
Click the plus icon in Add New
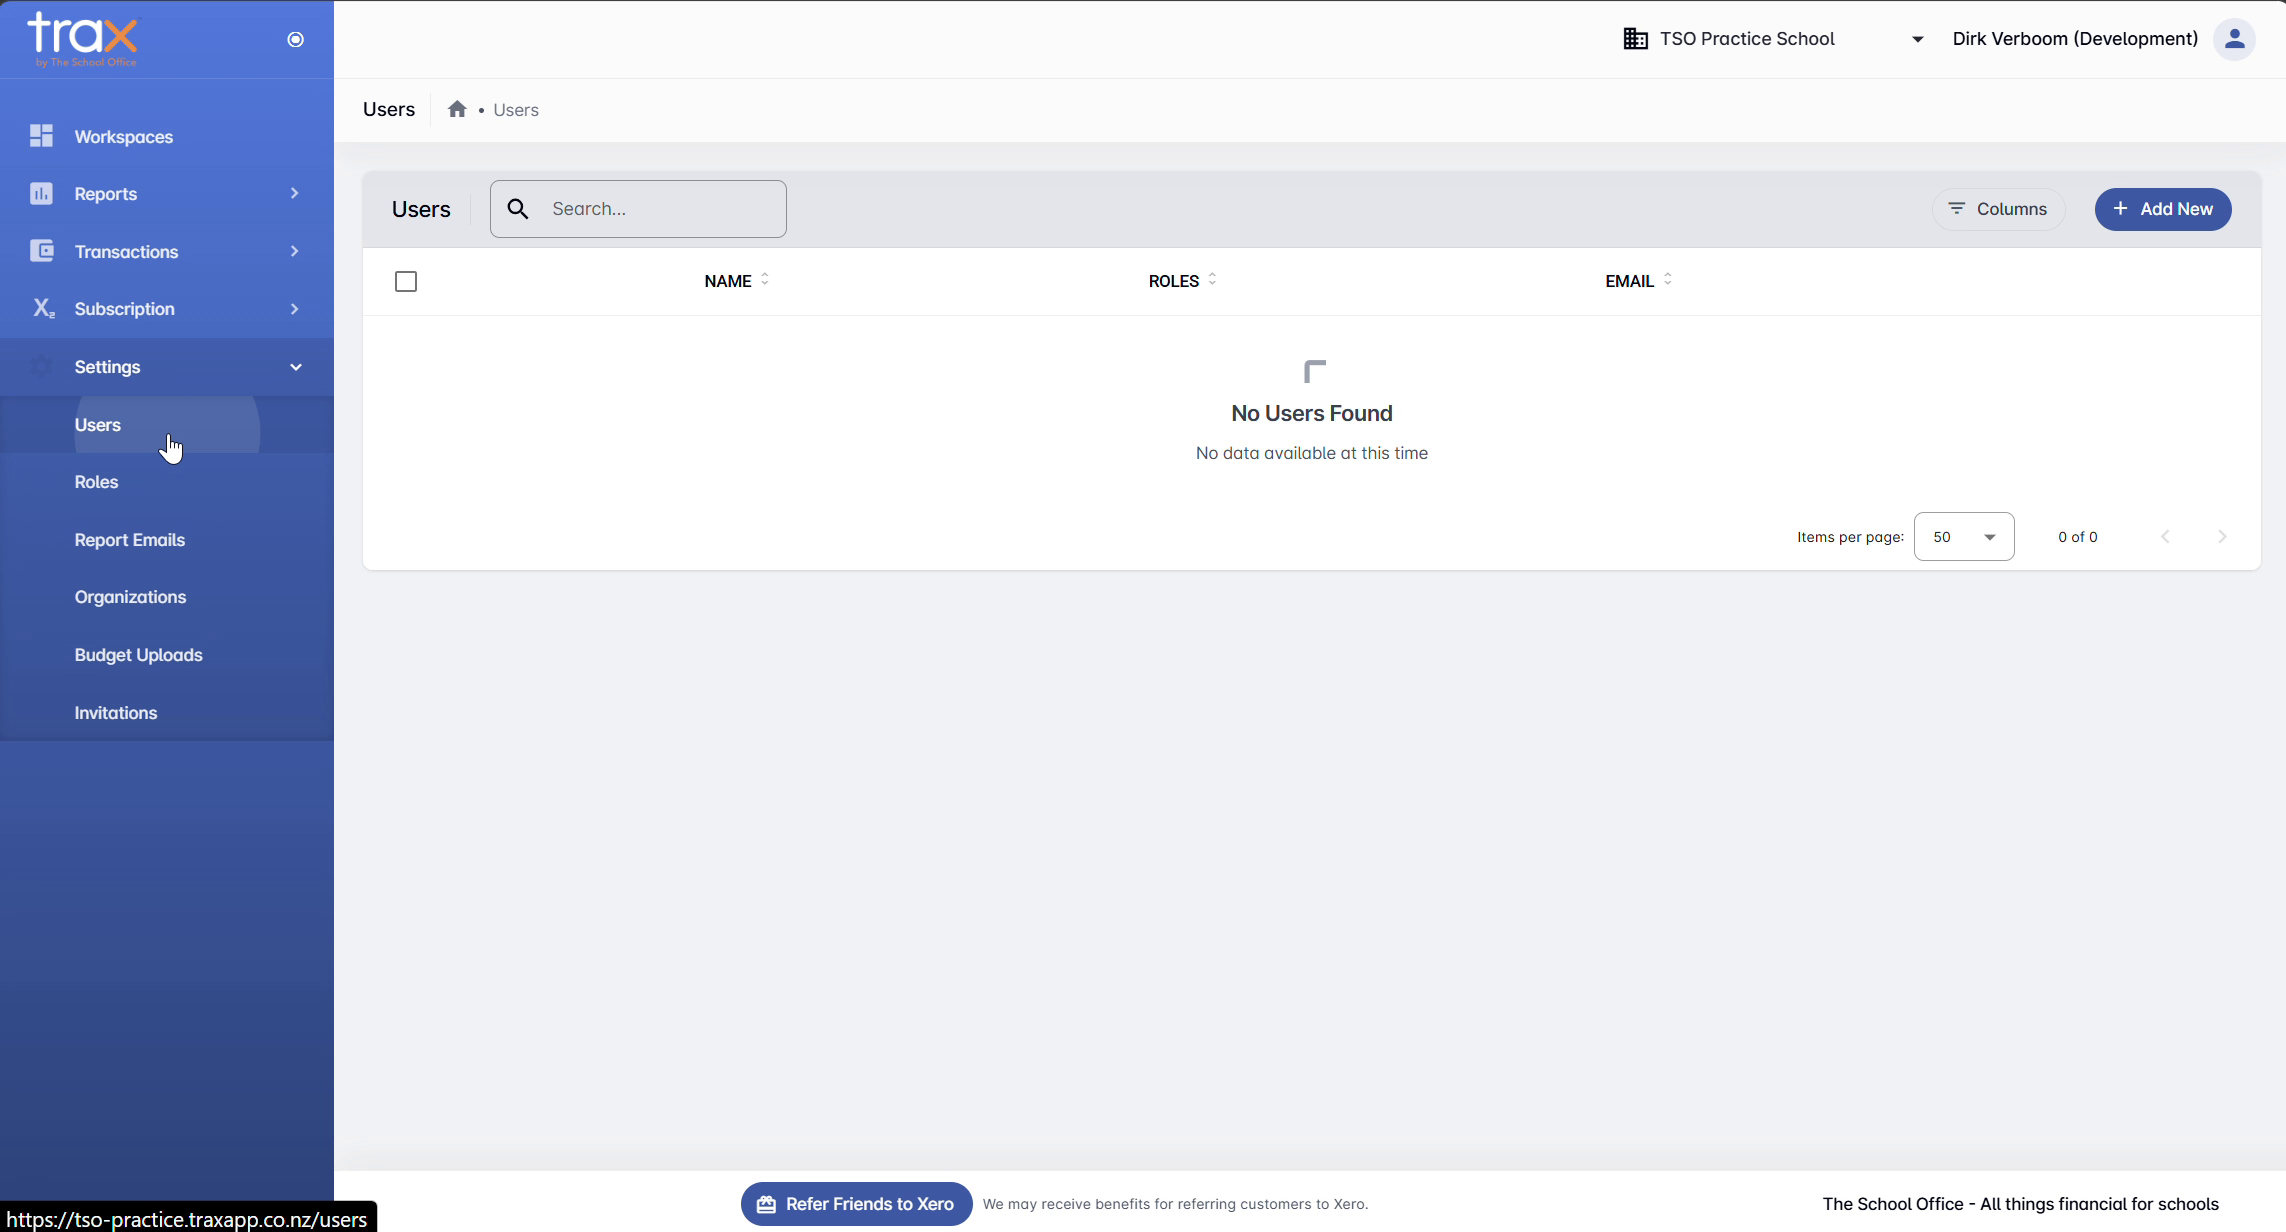click(2120, 208)
